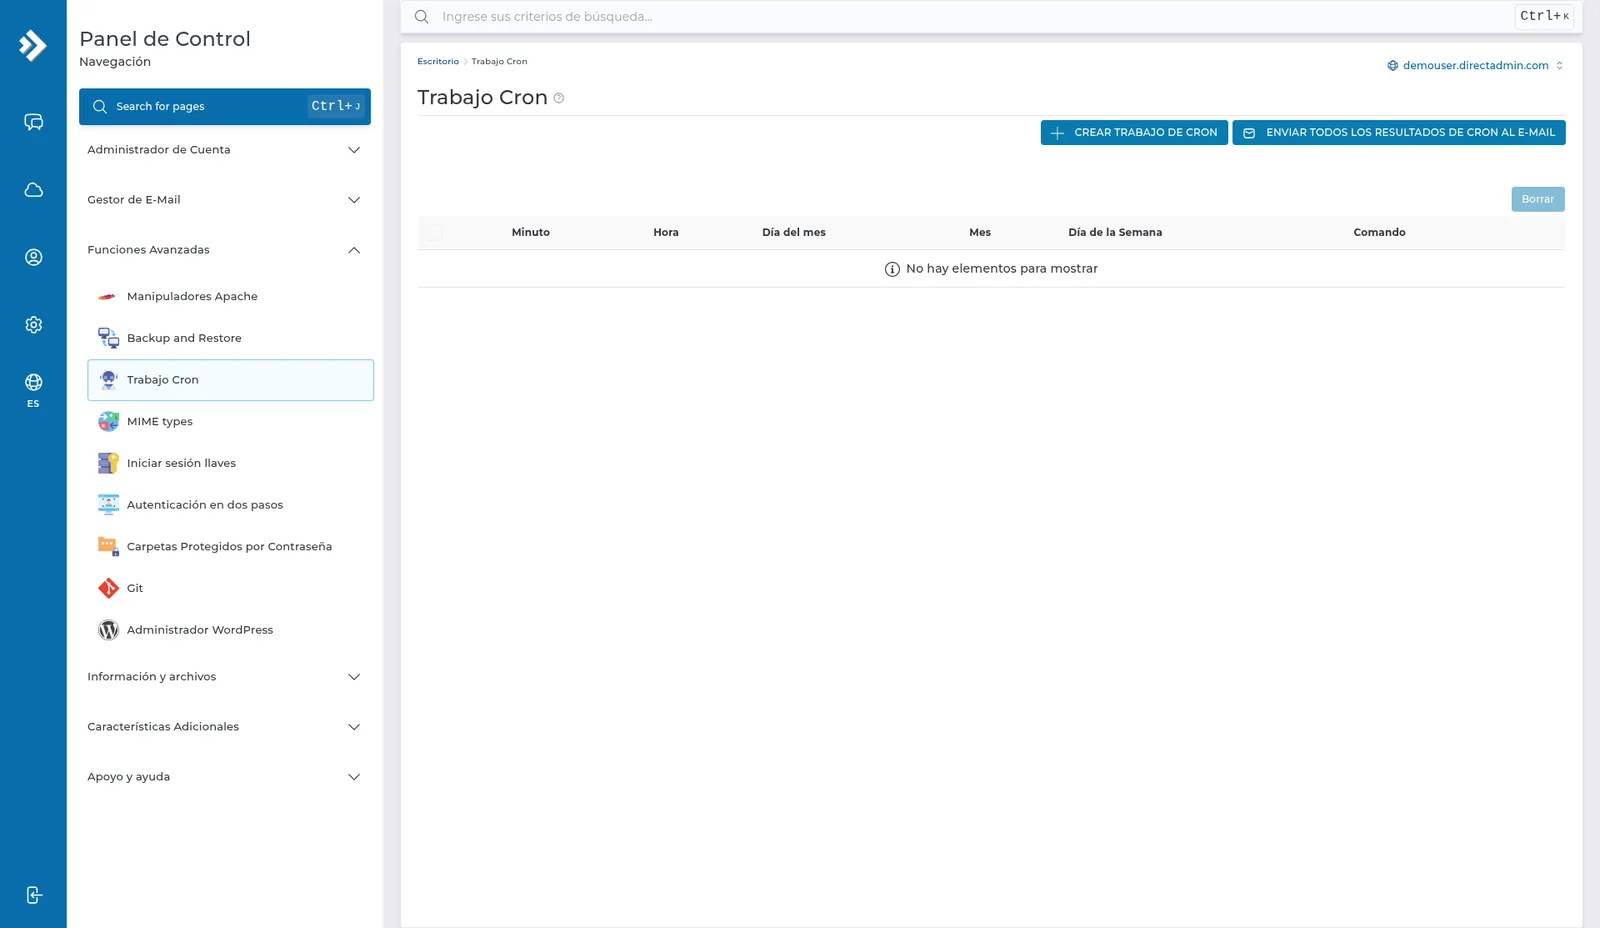Click the Minuto column header
Screen dimensions: 1600x928
point(531,232)
